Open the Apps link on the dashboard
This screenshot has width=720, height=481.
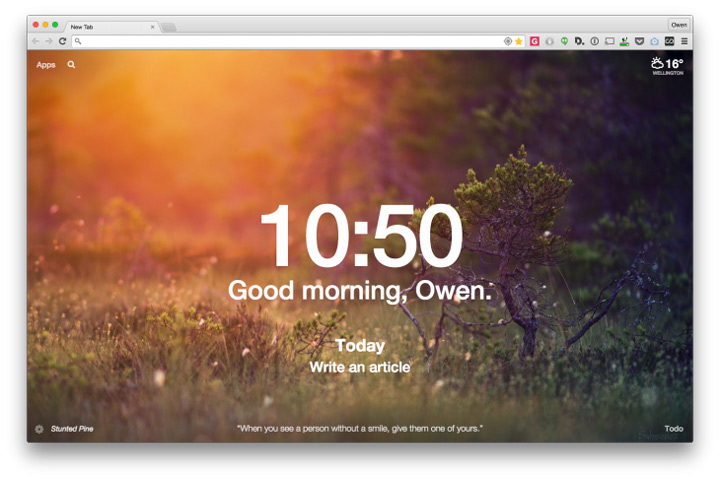click(46, 65)
